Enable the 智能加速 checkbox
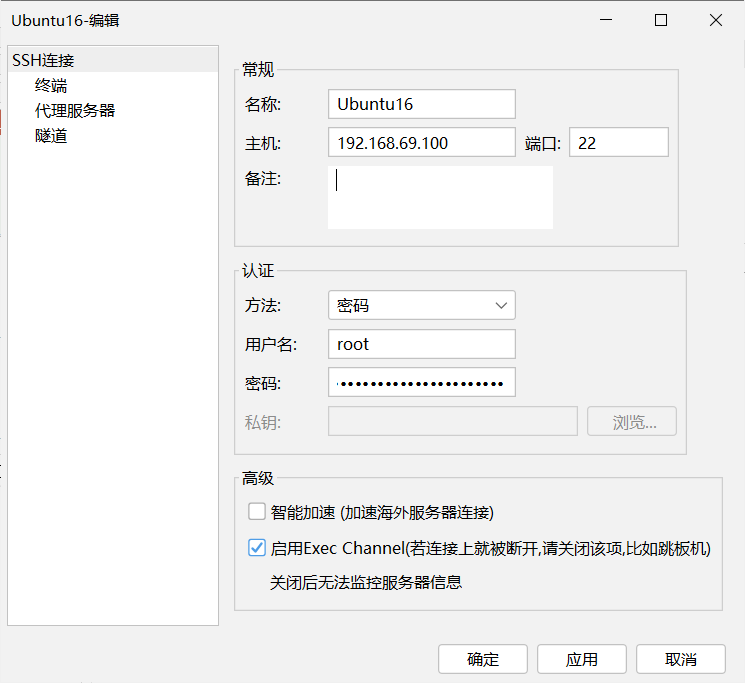The height and width of the screenshot is (683, 745). (257, 512)
